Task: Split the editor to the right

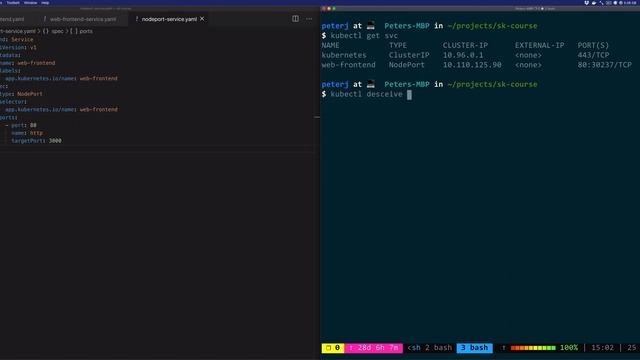Action: (x=295, y=19)
